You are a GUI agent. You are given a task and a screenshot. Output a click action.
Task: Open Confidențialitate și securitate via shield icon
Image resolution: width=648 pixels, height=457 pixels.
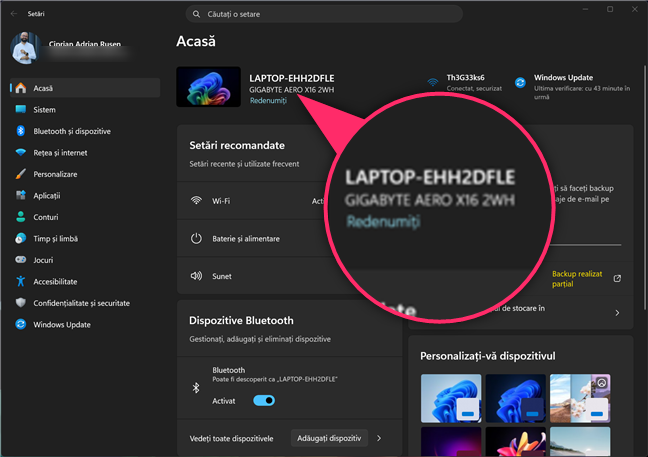pyautogui.click(x=21, y=303)
